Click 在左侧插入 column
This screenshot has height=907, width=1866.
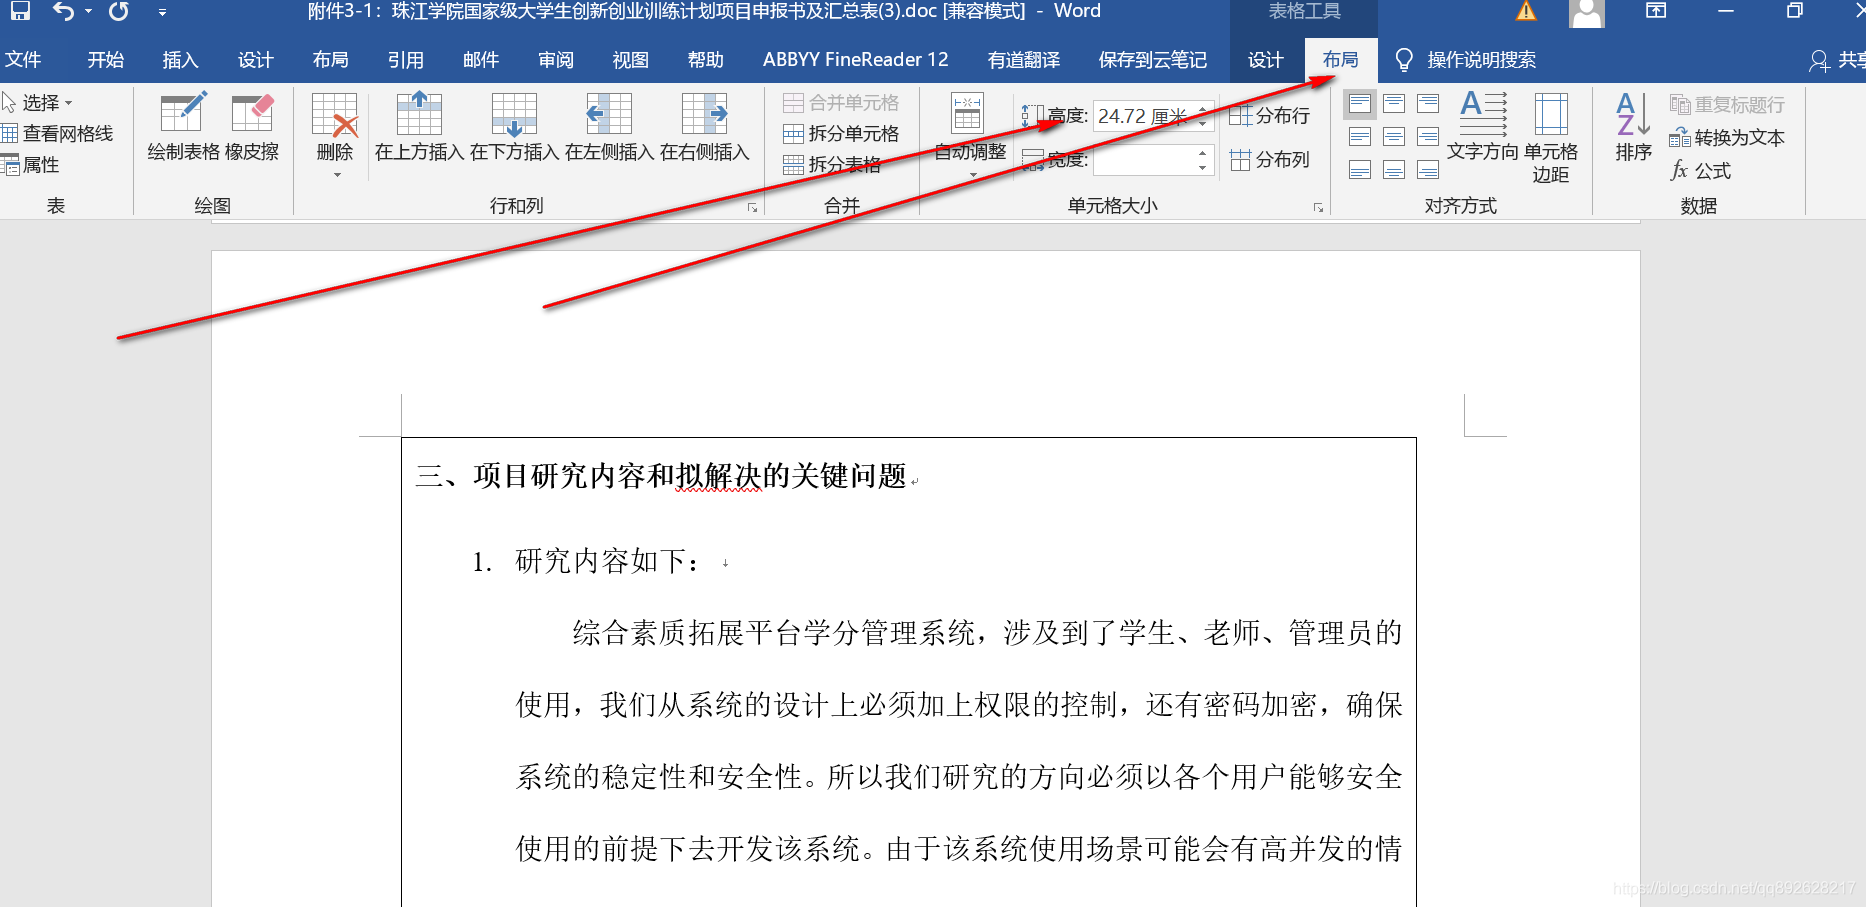pos(609,127)
